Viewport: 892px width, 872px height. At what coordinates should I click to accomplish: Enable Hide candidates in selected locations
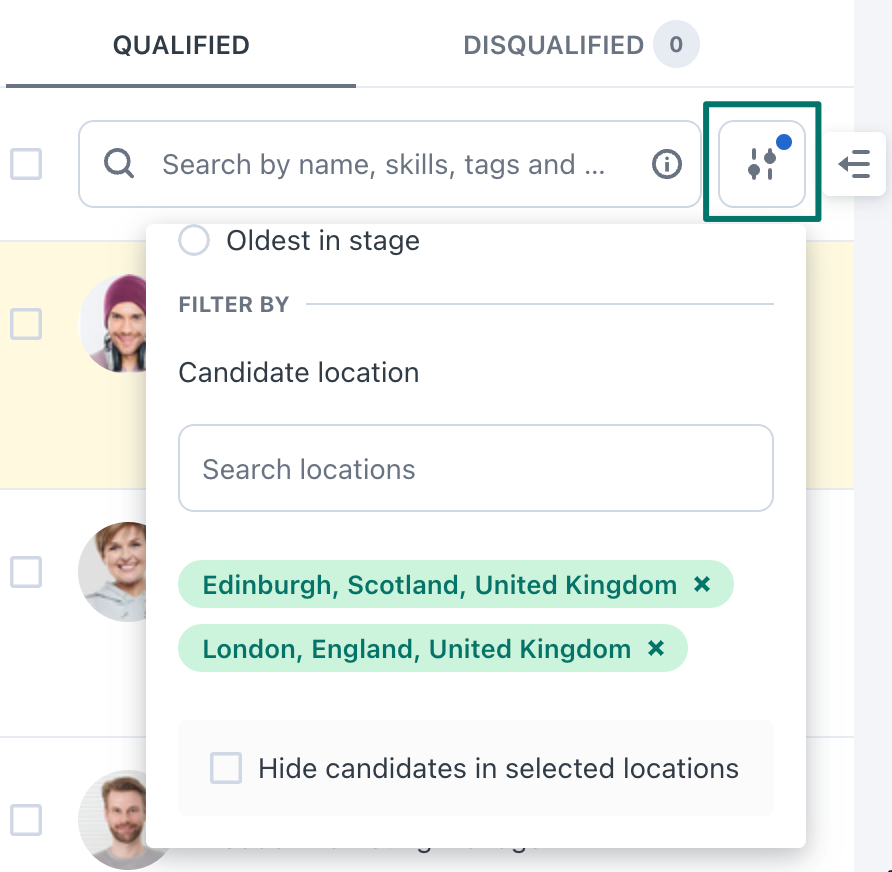click(x=226, y=768)
